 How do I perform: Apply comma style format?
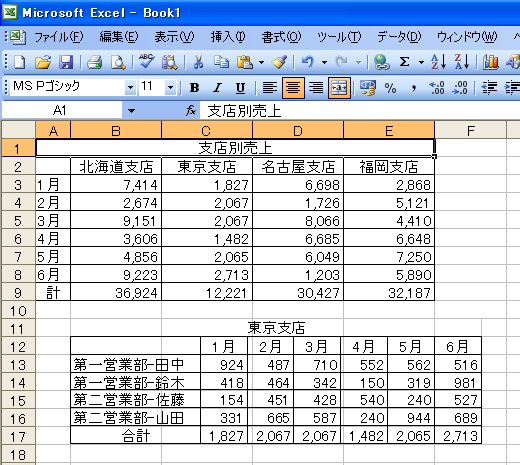point(414,88)
